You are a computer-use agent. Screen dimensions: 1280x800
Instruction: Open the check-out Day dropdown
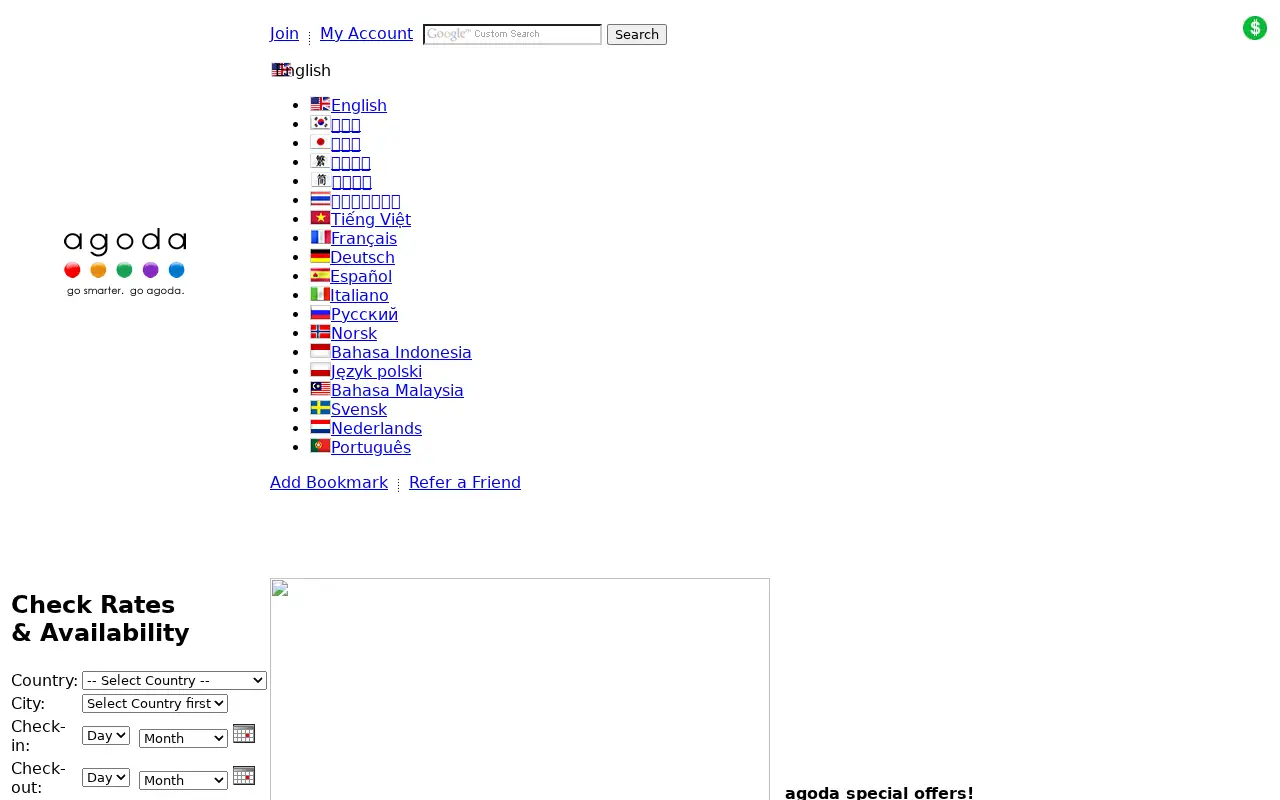[106, 777]
